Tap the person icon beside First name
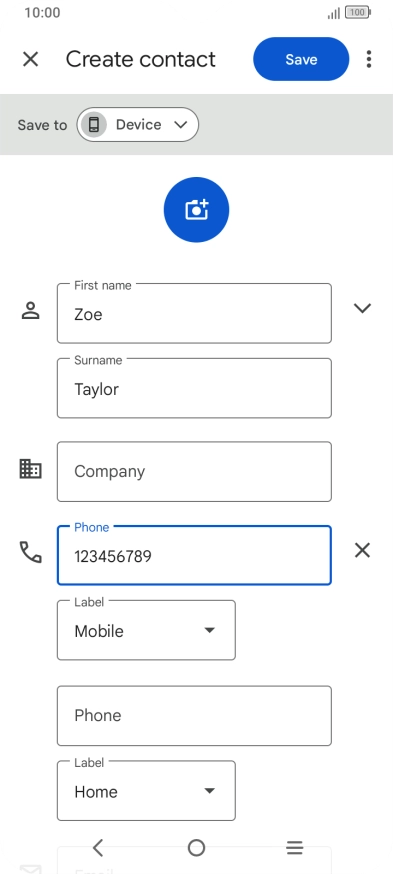 [x=30, y=310]
